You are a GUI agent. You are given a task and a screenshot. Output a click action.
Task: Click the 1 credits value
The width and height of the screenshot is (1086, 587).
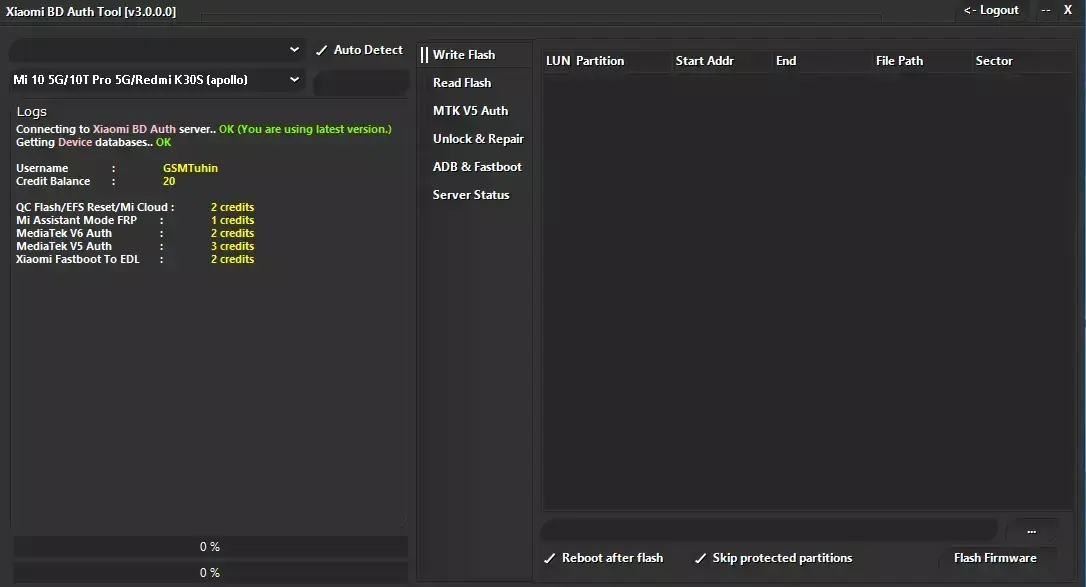click(x=233, y=220)
